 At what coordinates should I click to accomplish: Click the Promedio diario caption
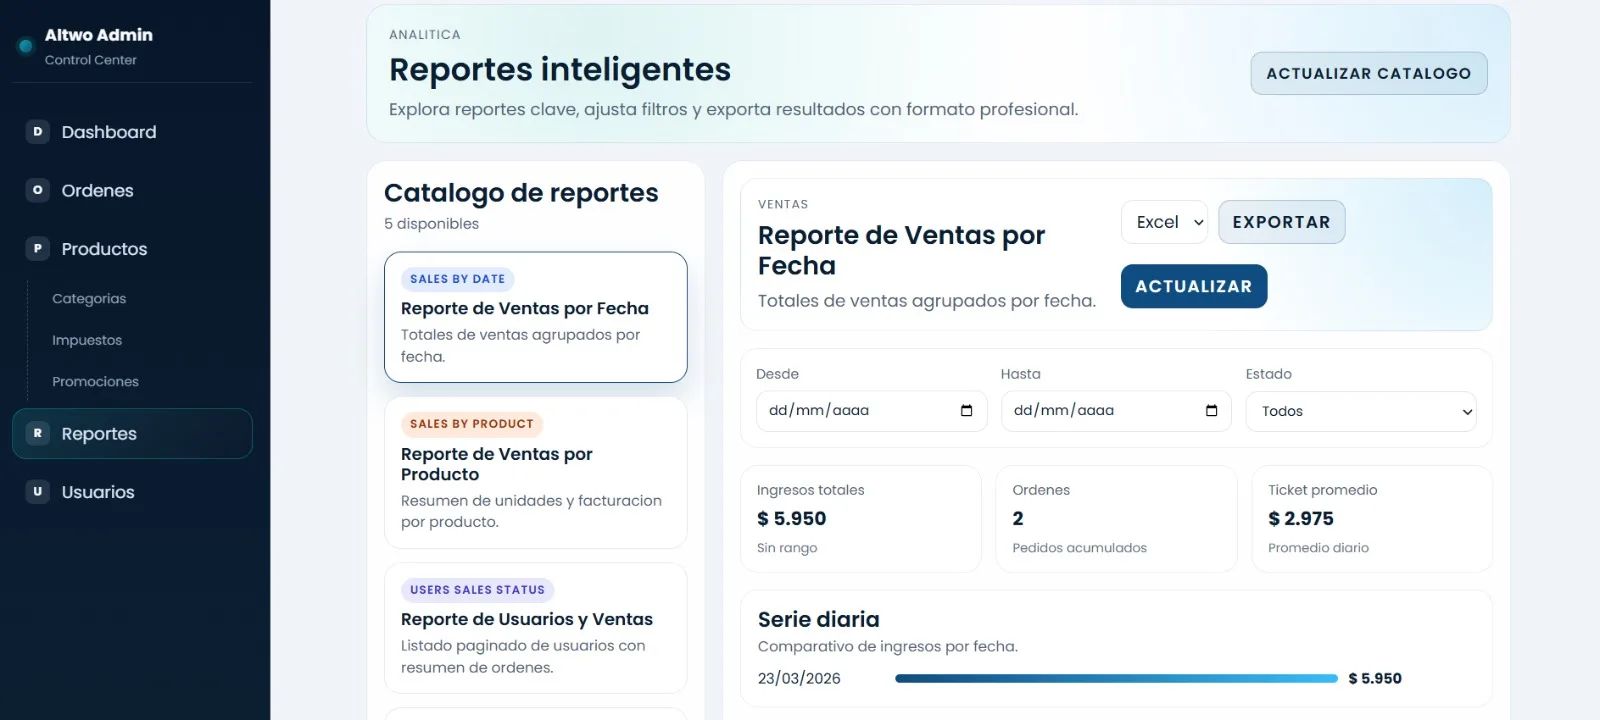(1318, 548)
